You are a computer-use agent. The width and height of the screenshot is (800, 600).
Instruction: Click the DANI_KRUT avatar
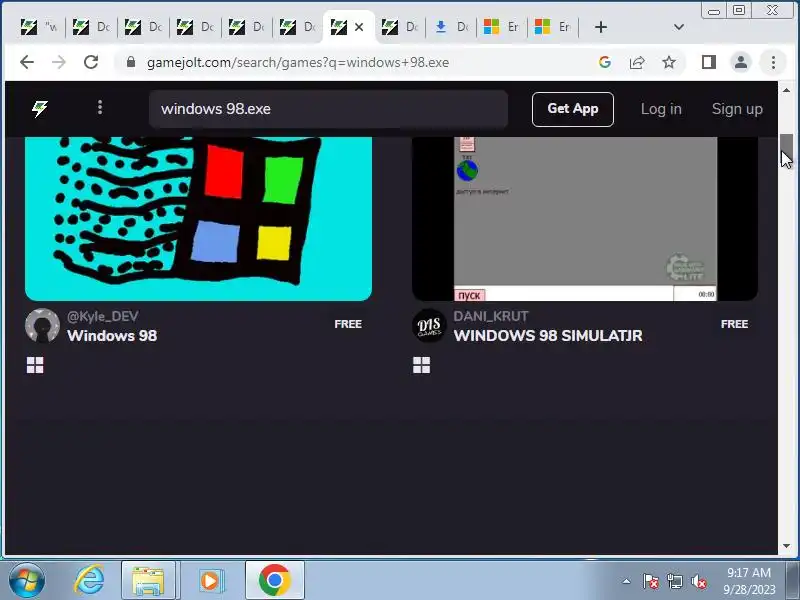(429, 326)
